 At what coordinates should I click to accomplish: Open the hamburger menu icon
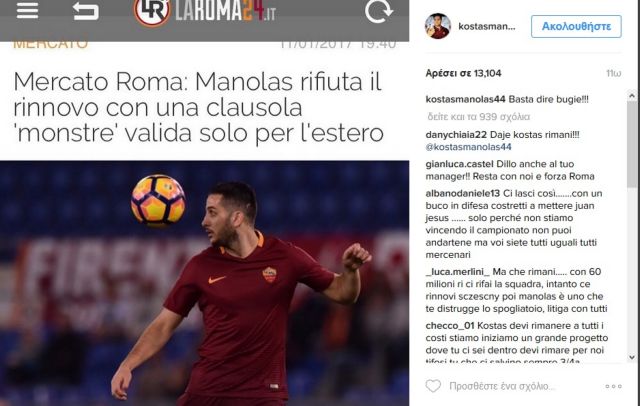click(x=27, y=11)
